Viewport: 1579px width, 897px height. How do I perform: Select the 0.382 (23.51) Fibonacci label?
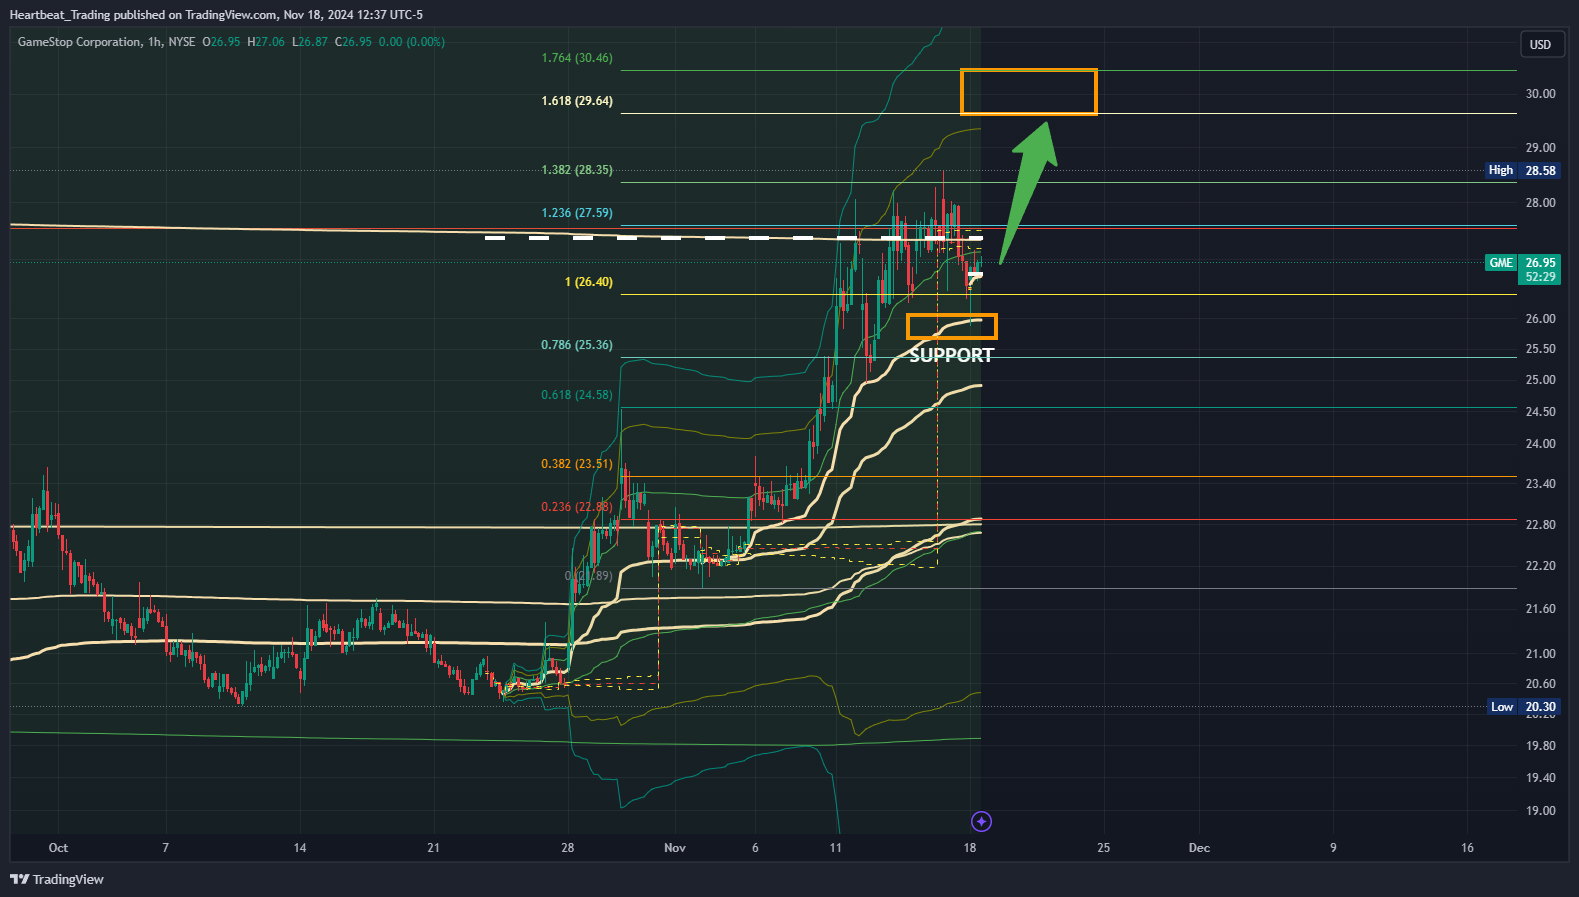(577, 464)
